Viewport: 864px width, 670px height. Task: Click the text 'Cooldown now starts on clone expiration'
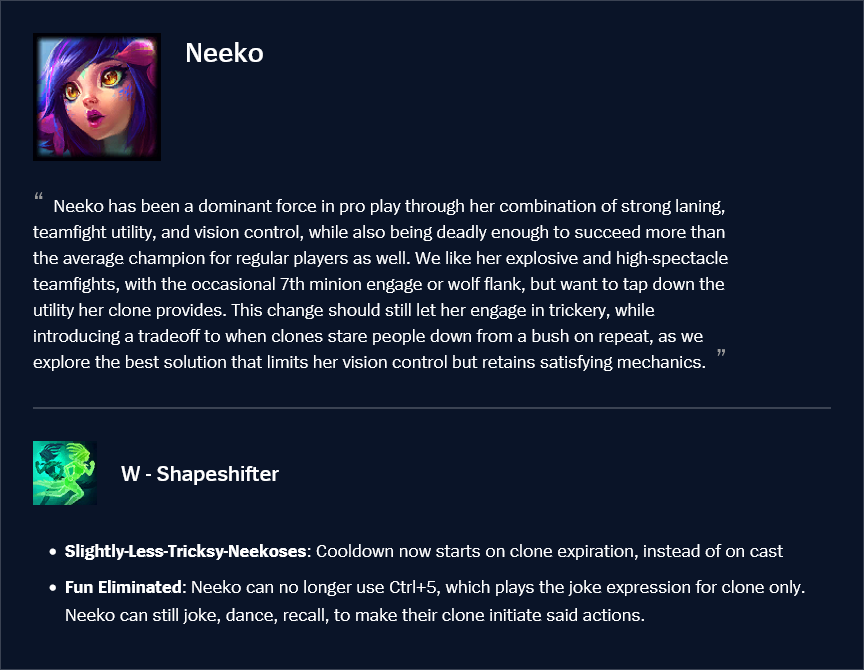[x=476, y=551]
